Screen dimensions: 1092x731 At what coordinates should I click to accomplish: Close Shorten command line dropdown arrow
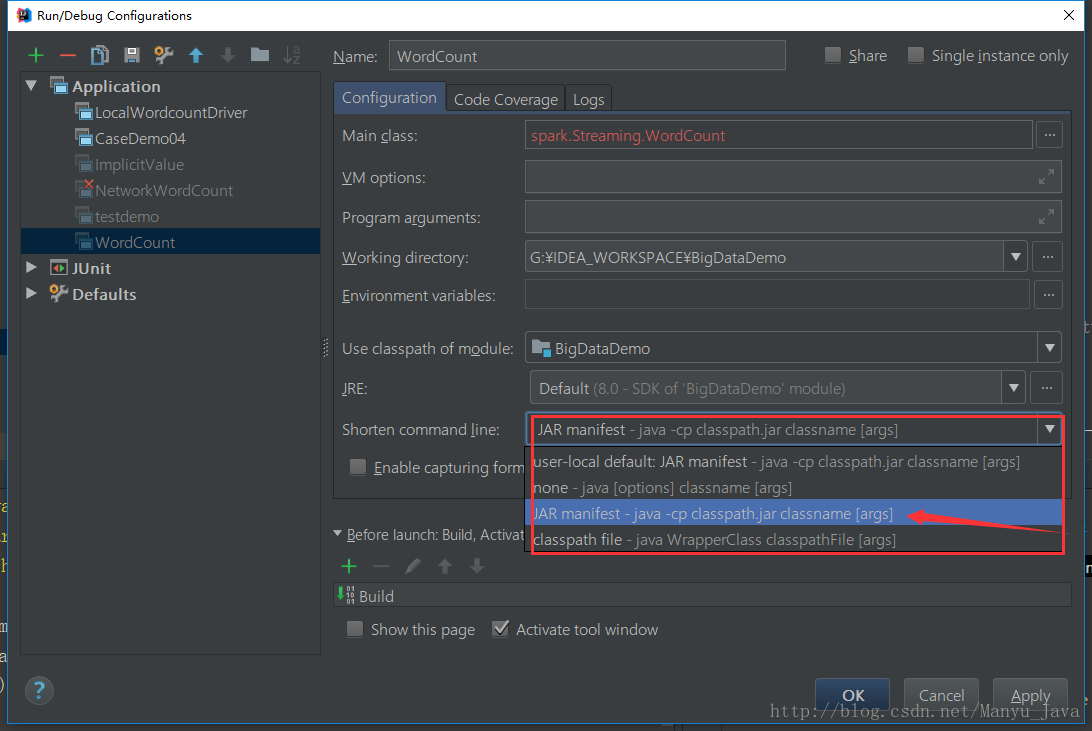coord(1050,430)
